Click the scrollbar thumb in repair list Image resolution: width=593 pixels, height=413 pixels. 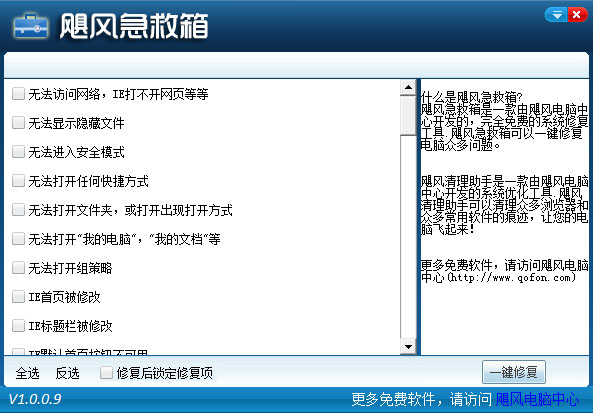pos(408,115)
